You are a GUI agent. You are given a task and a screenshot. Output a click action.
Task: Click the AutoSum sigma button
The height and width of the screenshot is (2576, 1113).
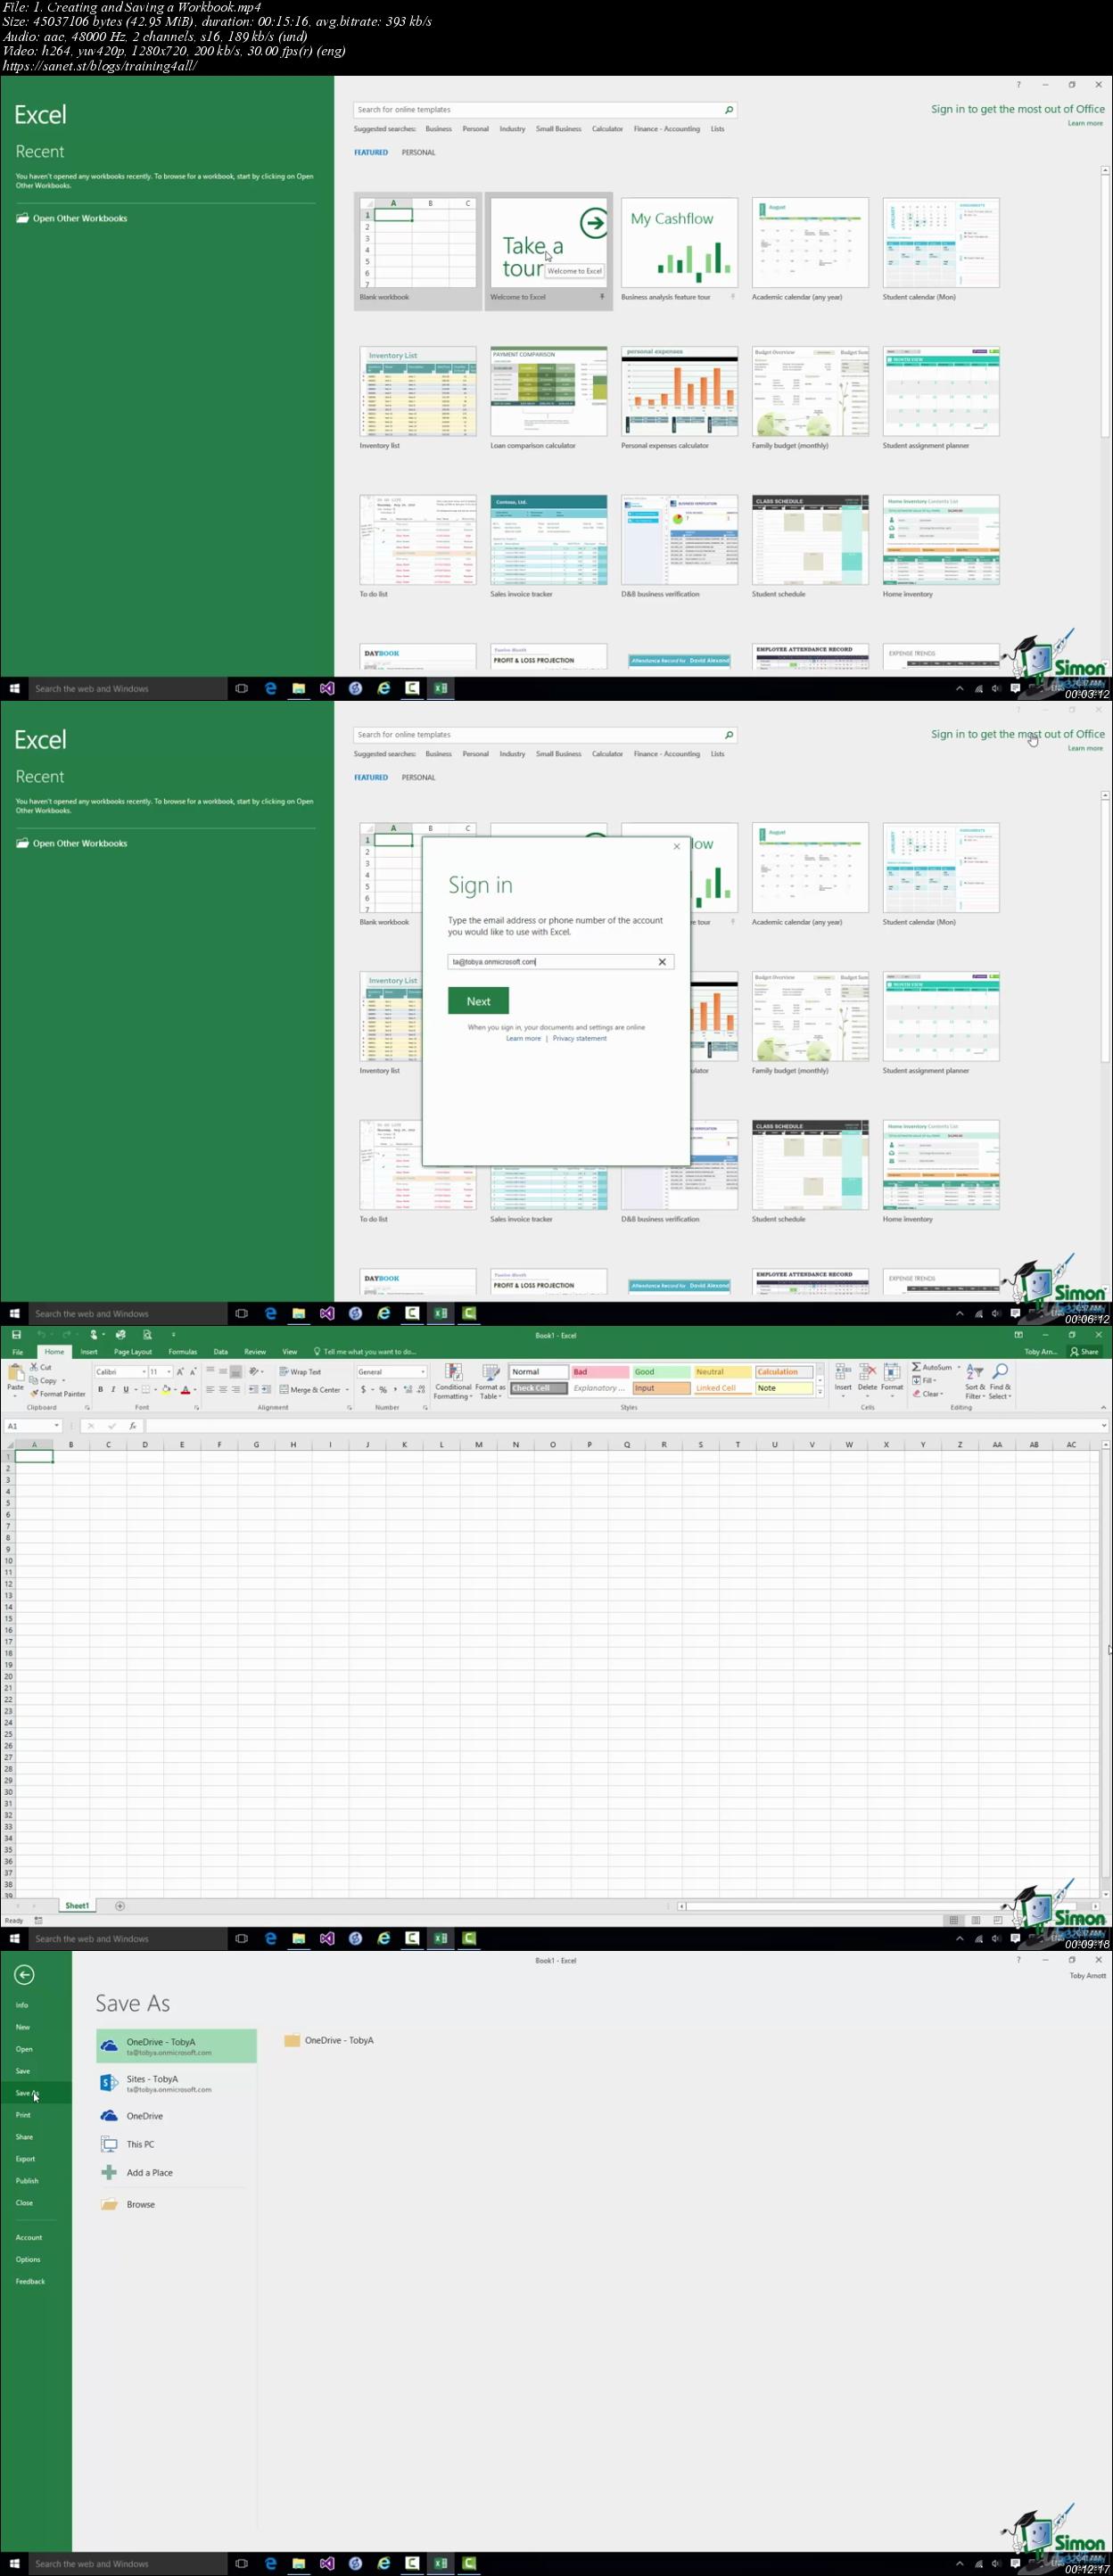(931, 1366)
